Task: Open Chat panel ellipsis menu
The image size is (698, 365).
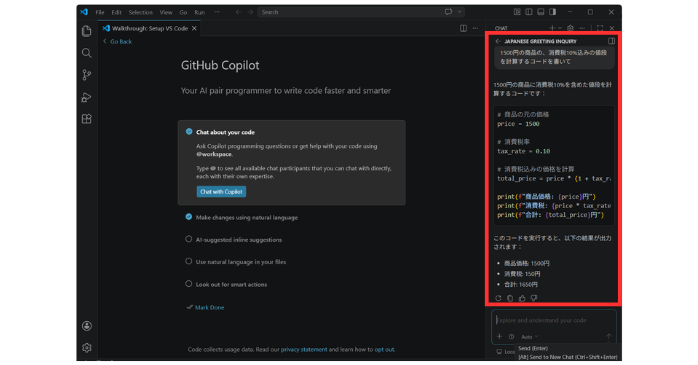Action: point(582,28)
